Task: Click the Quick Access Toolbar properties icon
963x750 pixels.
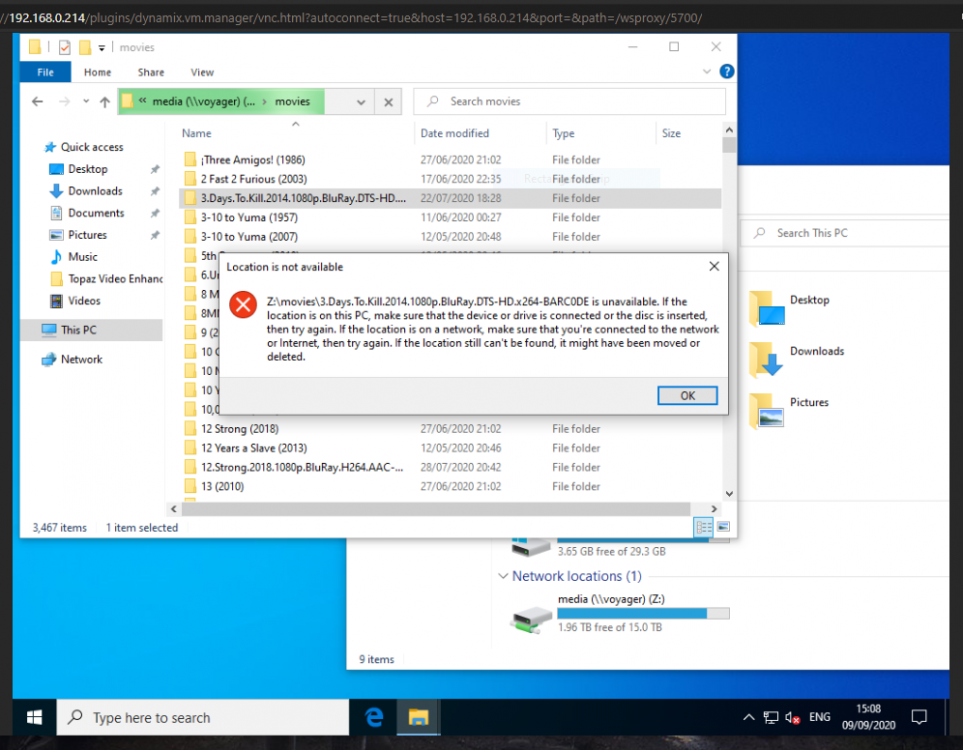Action: (64, 47)
